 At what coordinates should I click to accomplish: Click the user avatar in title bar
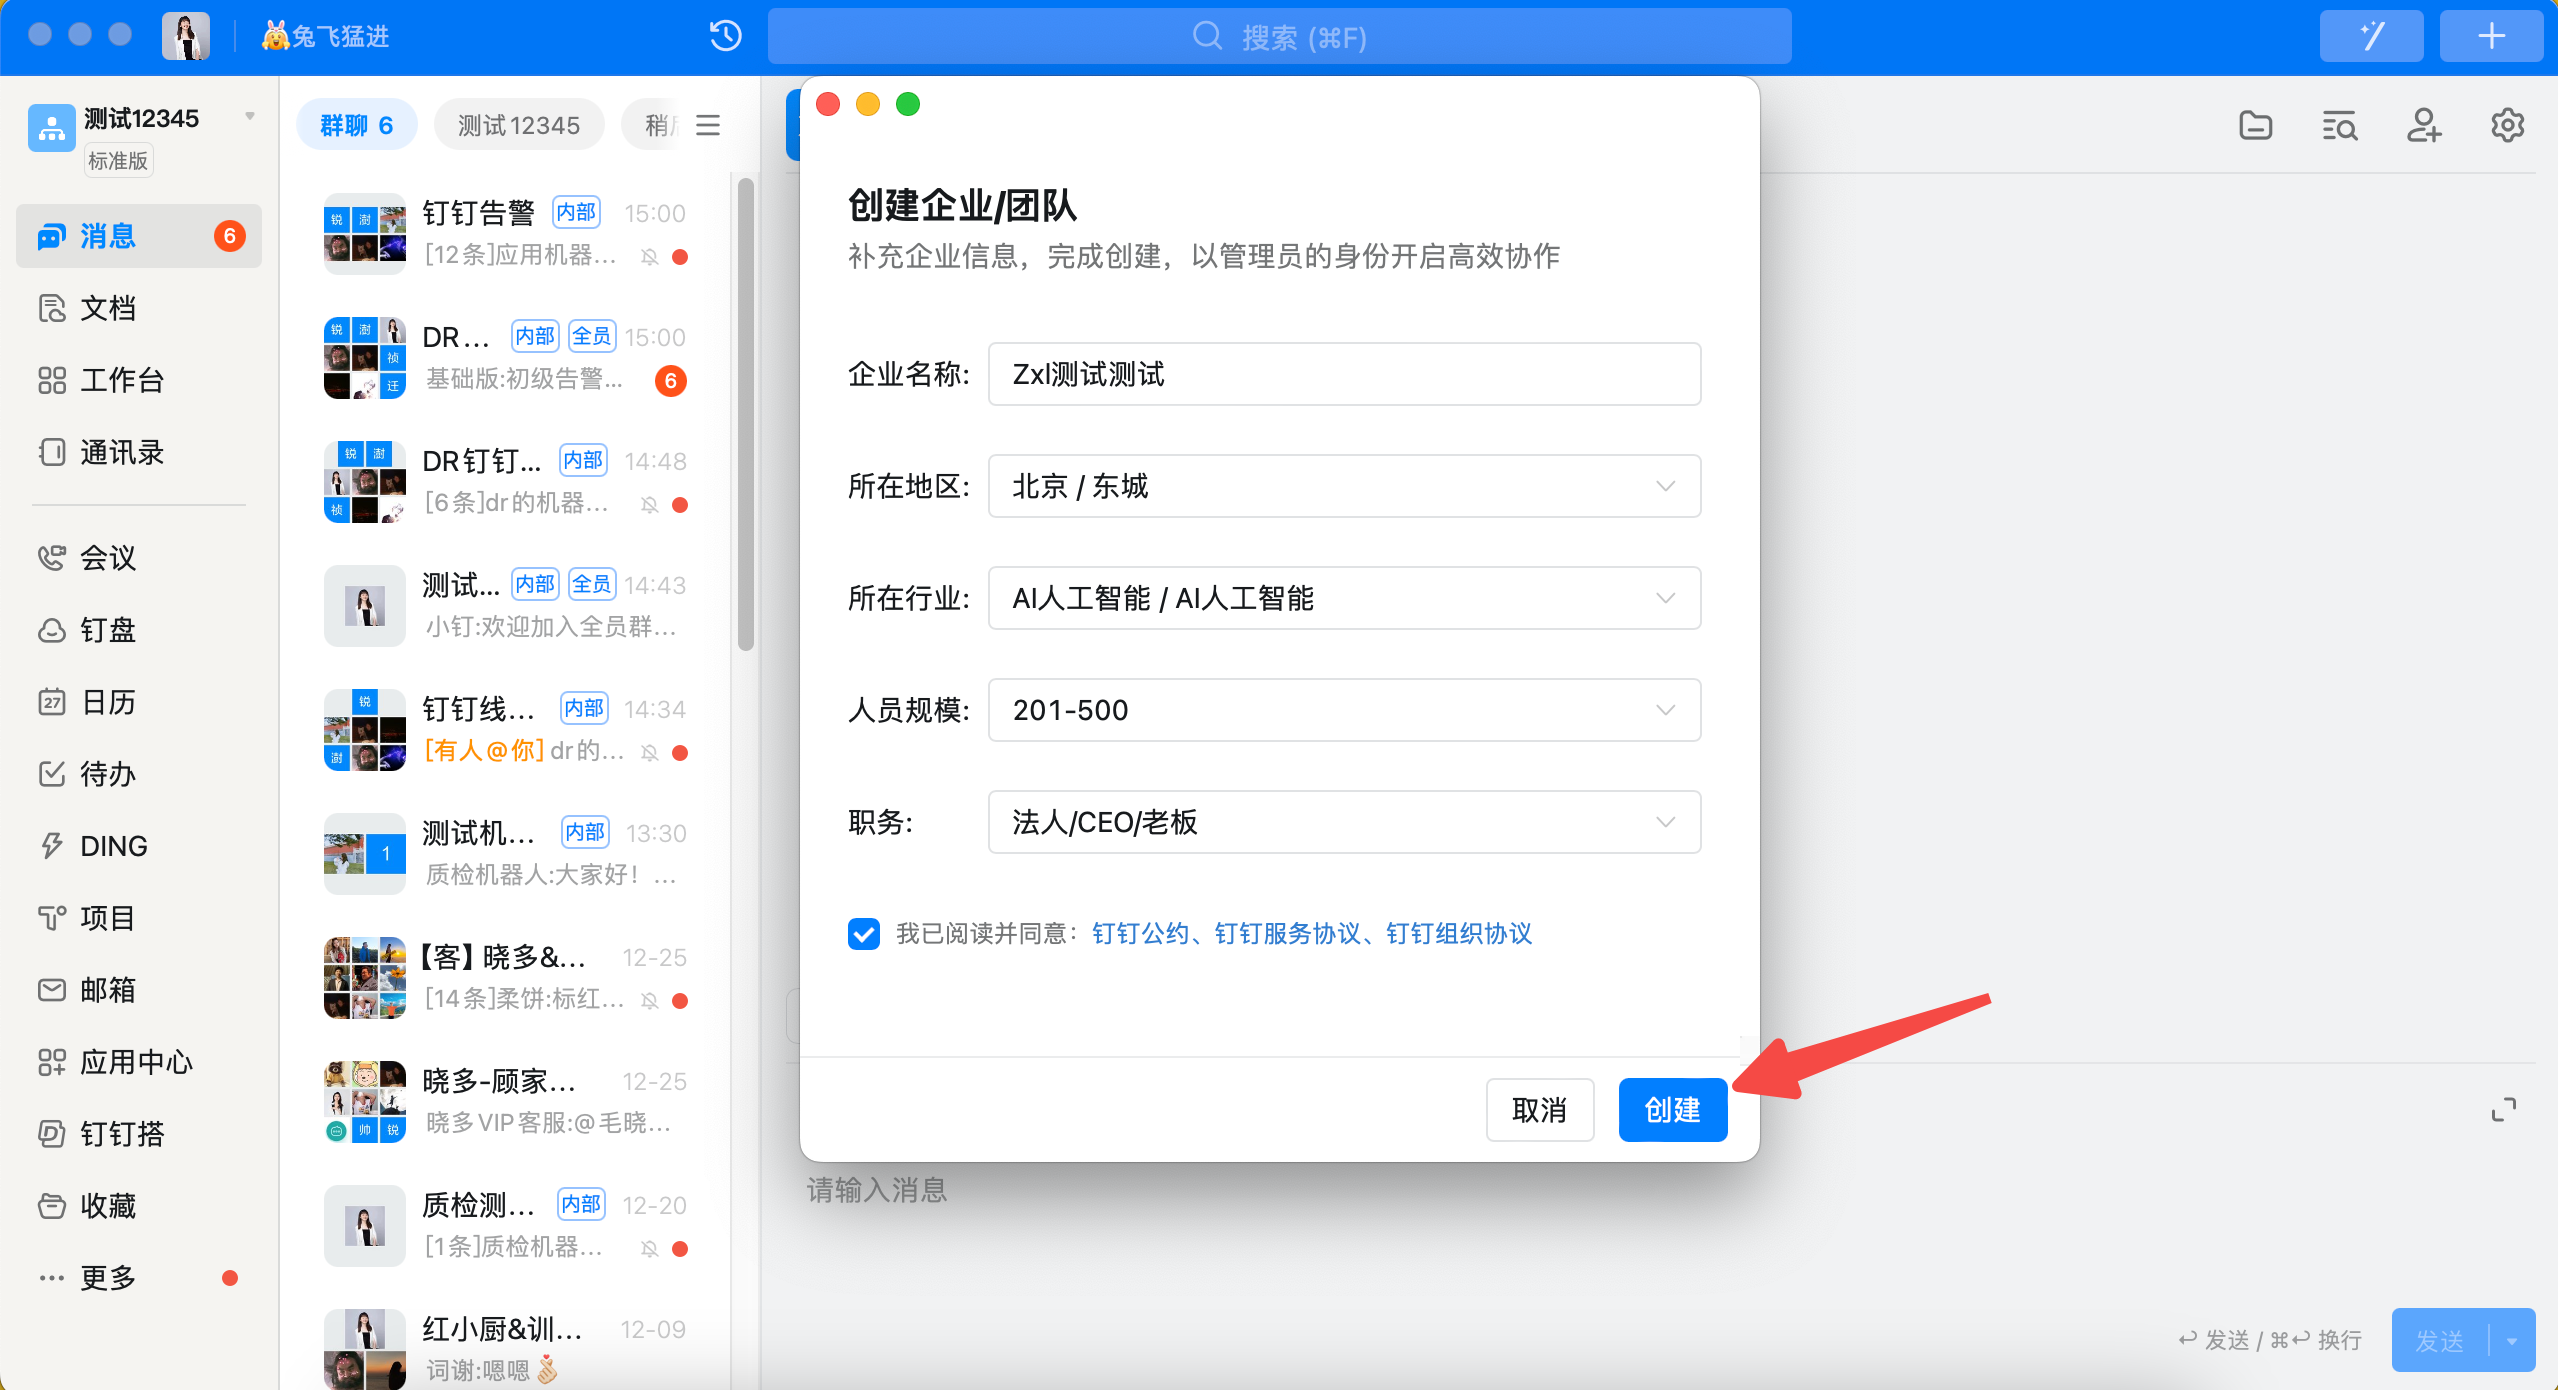pyautogui.click(x=186, y=36)
